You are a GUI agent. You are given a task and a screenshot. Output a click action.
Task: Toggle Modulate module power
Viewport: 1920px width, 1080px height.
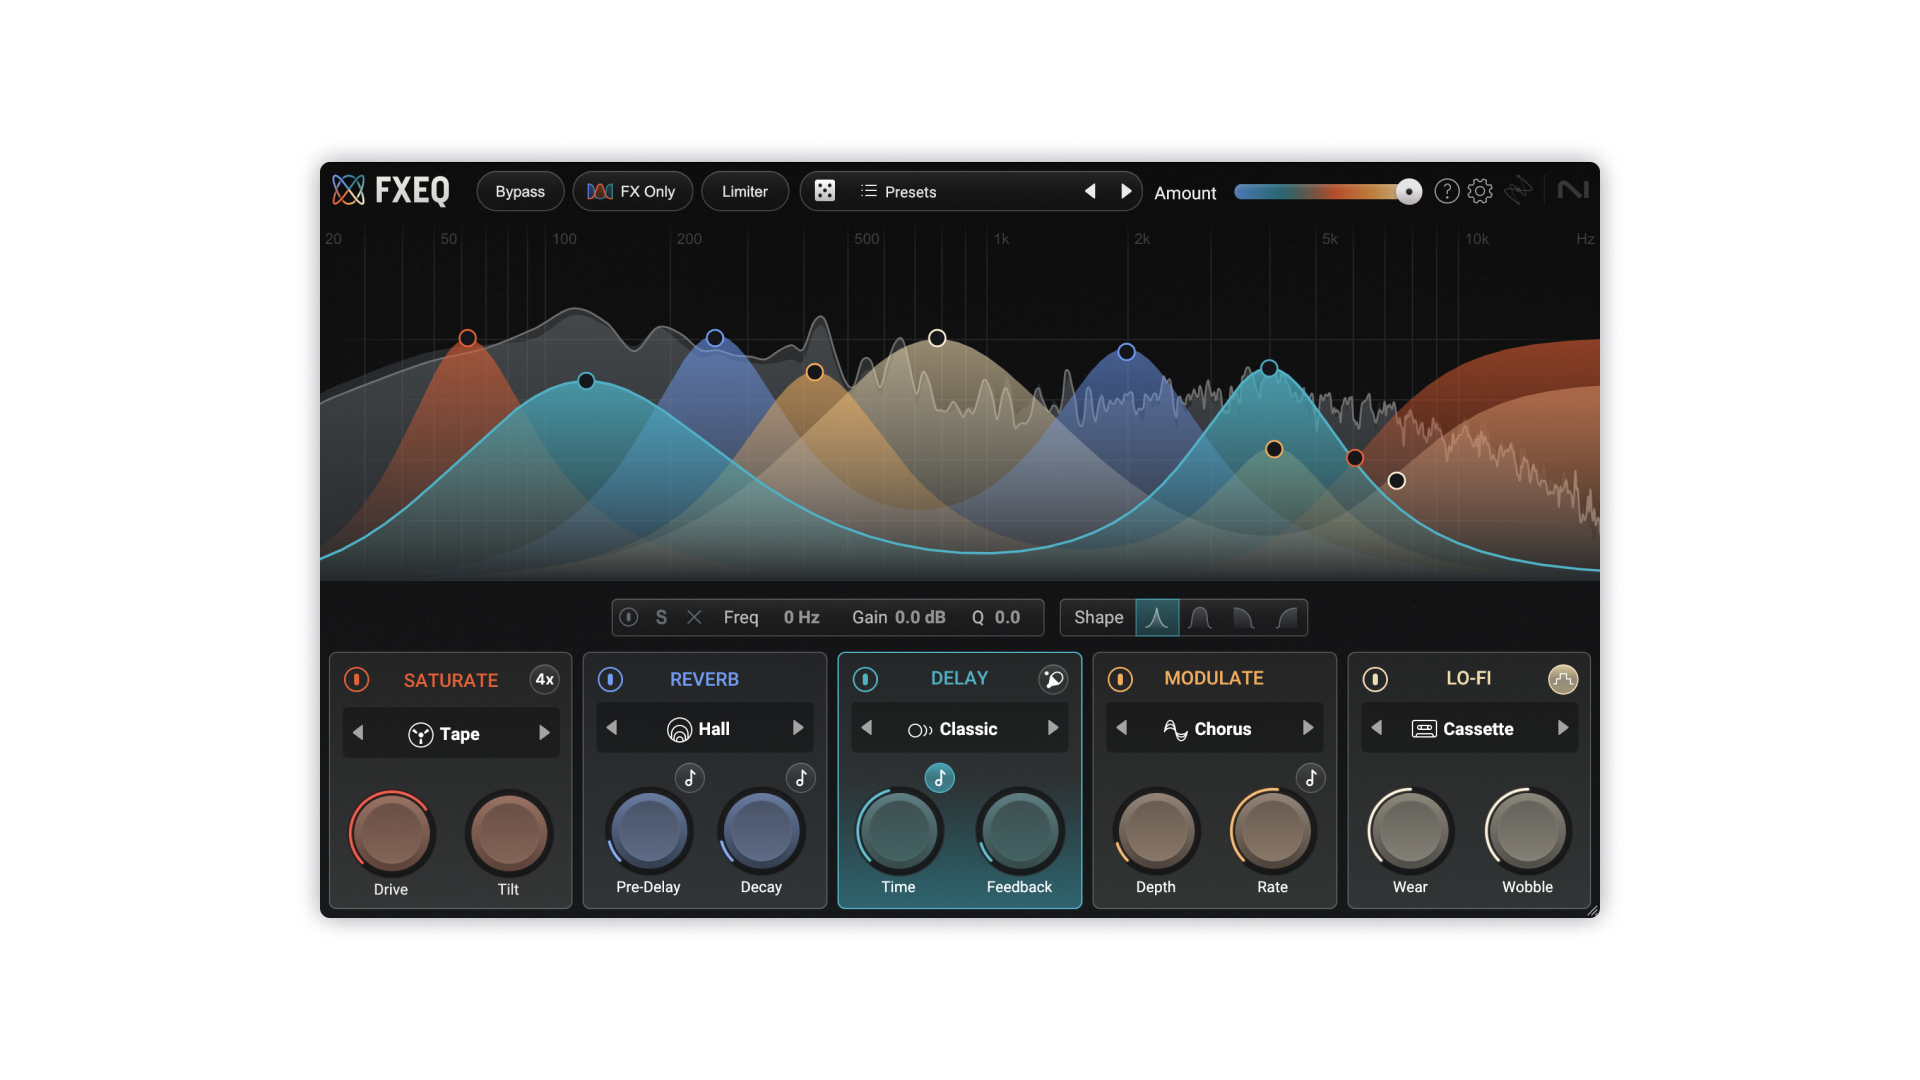1120,680
